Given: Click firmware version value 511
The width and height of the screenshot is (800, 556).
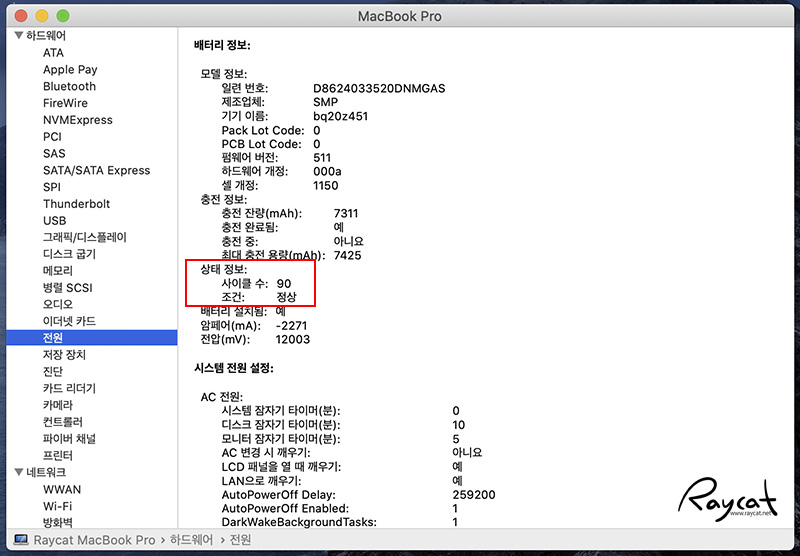Looking at the screenshot, I should (x=322, y=158).
